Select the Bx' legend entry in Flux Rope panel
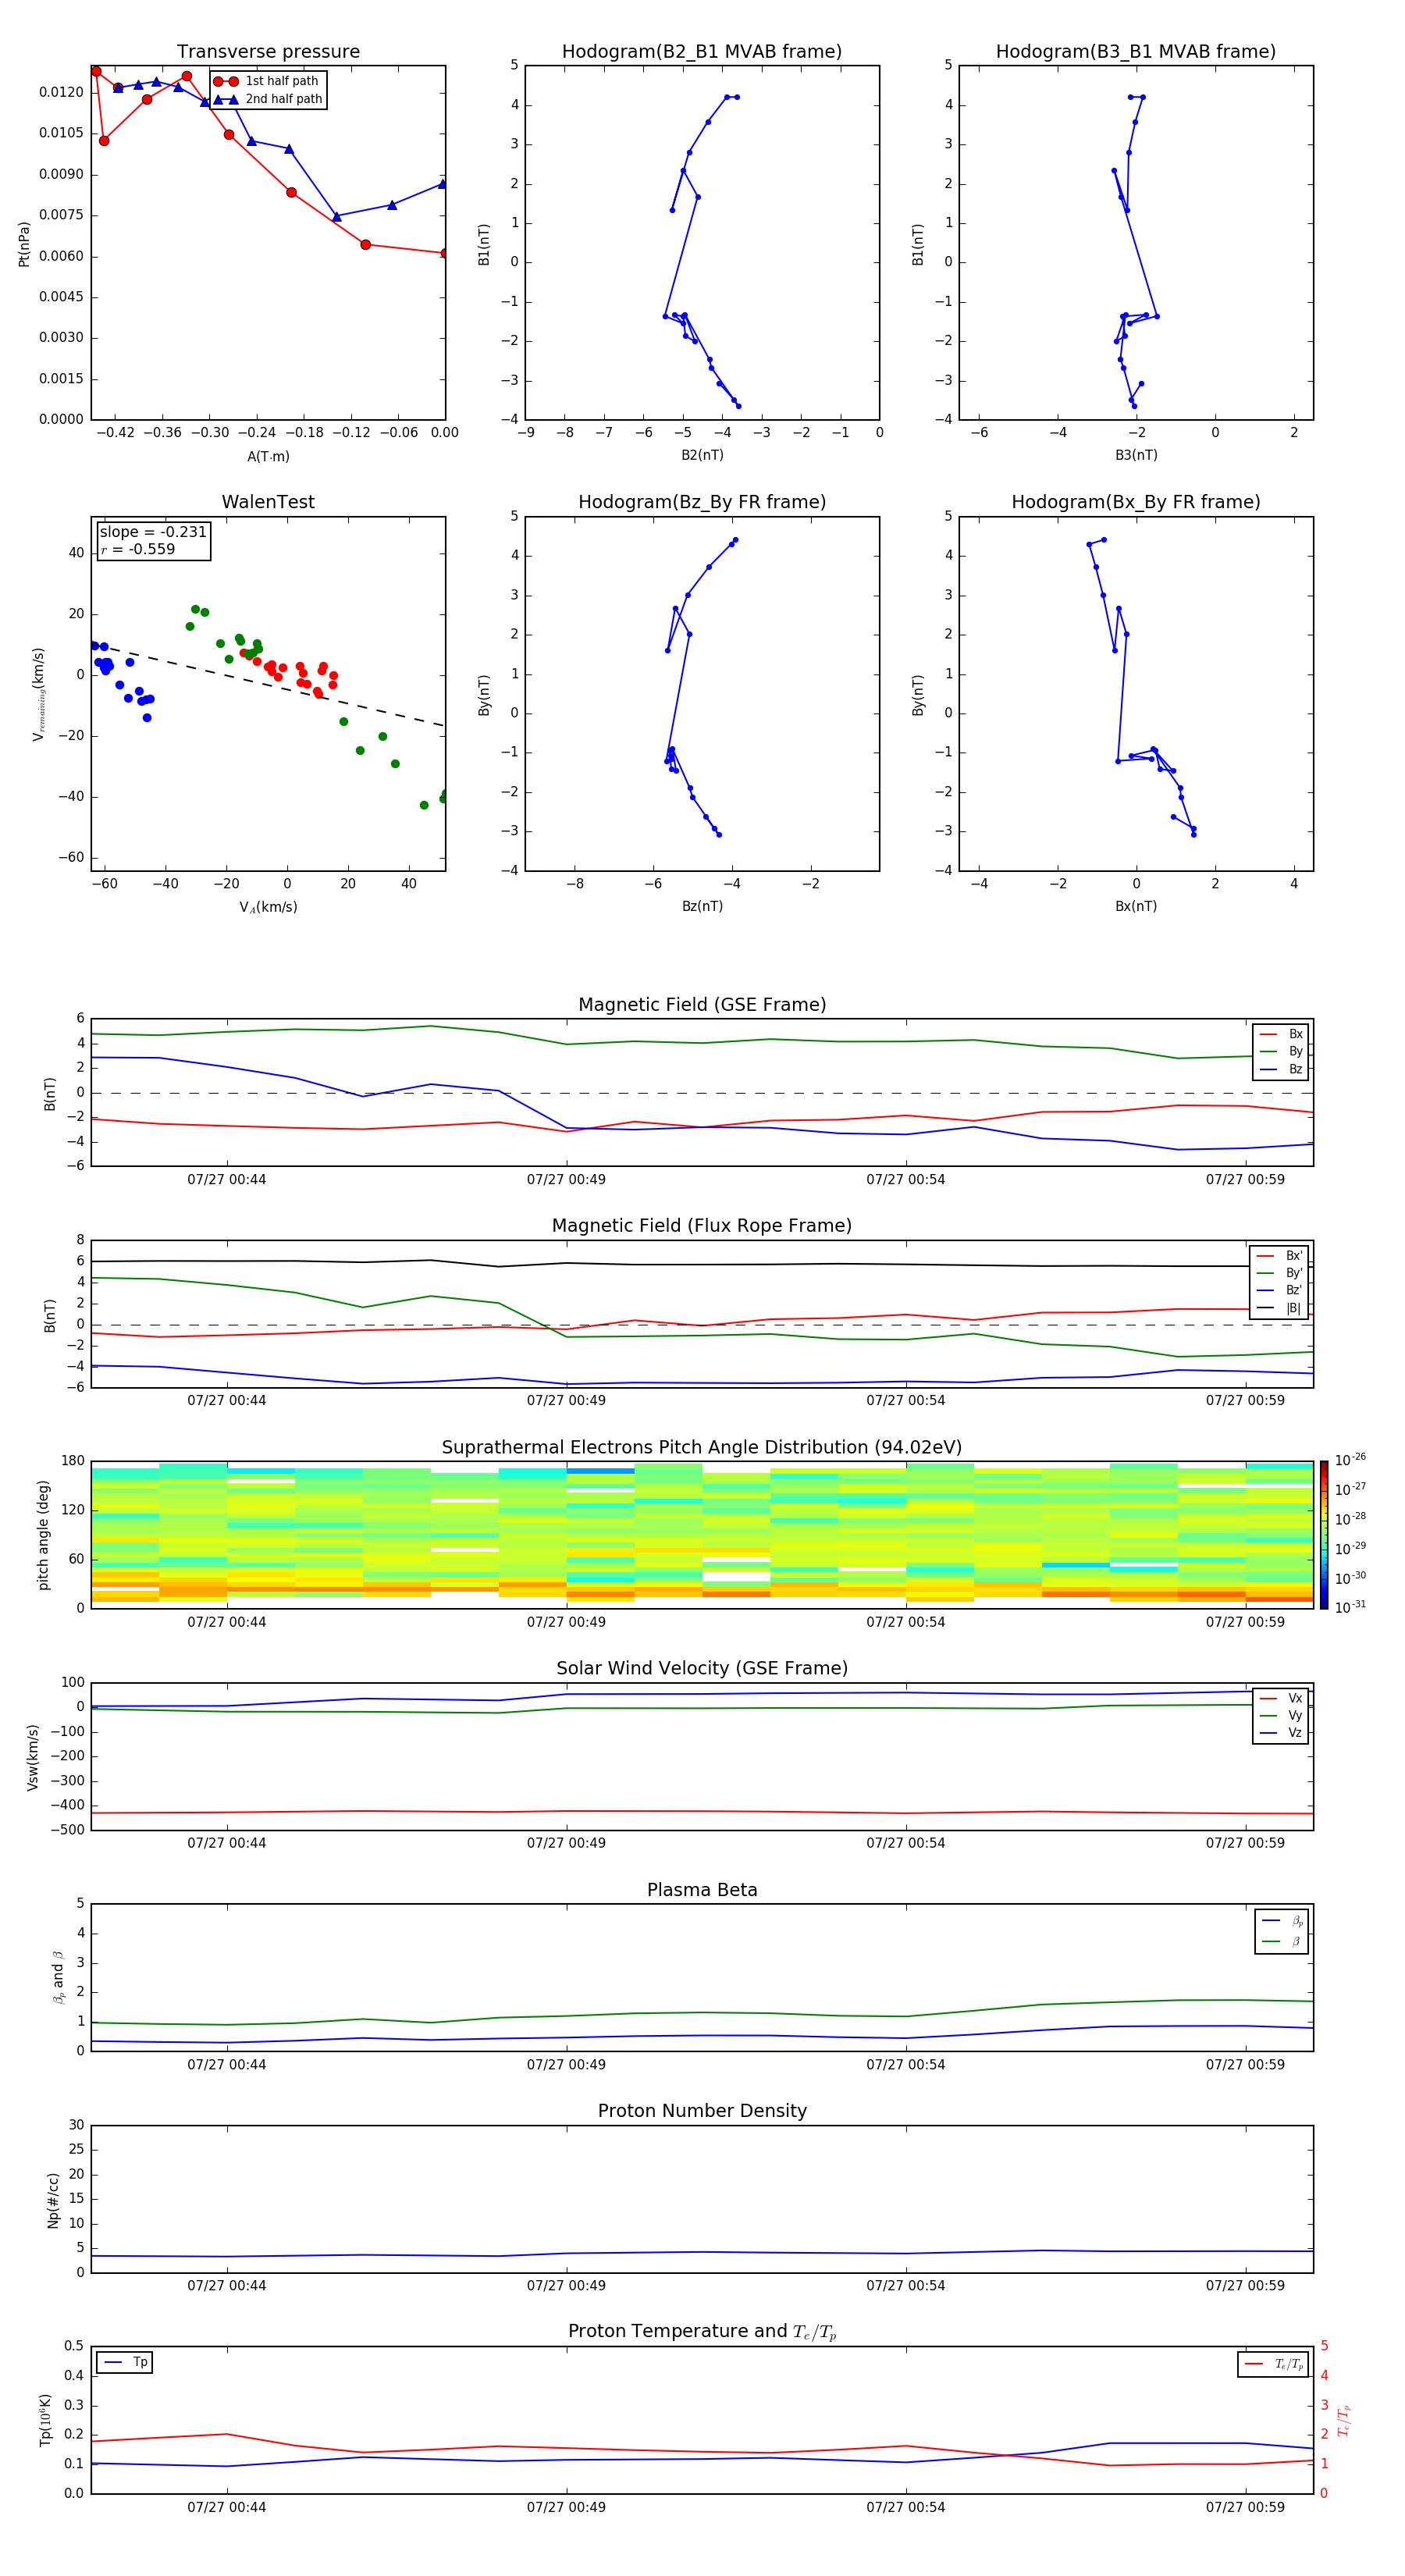Viewport: 1405px width, 2576px height. point(1279,1256)
